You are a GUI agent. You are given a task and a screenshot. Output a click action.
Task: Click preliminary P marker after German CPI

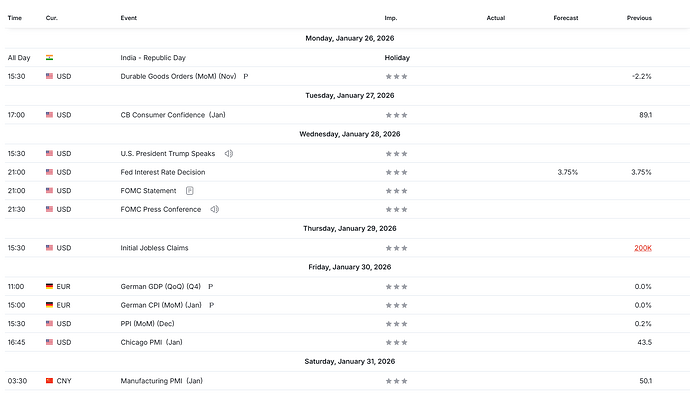(211, 305)
